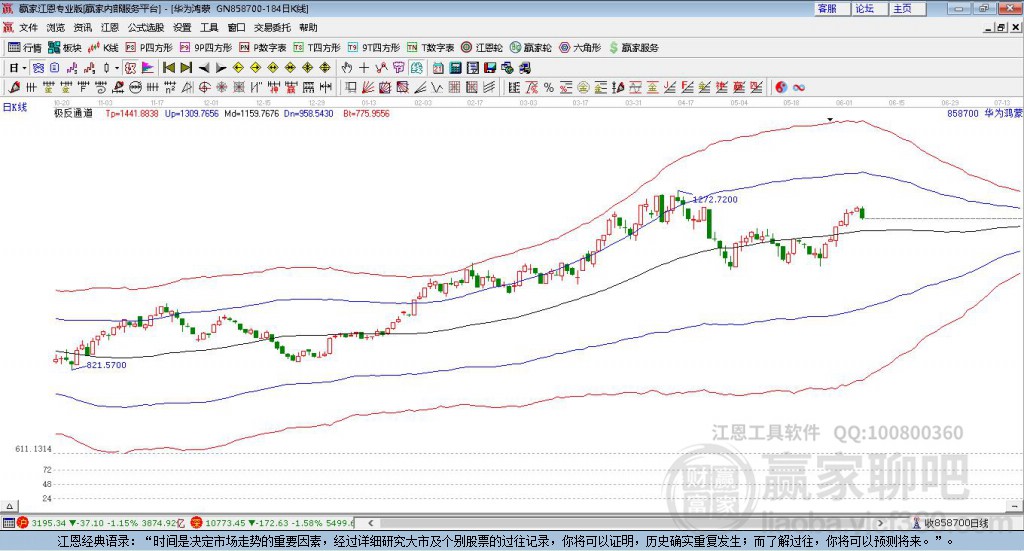
Task: Open the 文件 menu
Action: pyautogui.click(x=29, y=27)
